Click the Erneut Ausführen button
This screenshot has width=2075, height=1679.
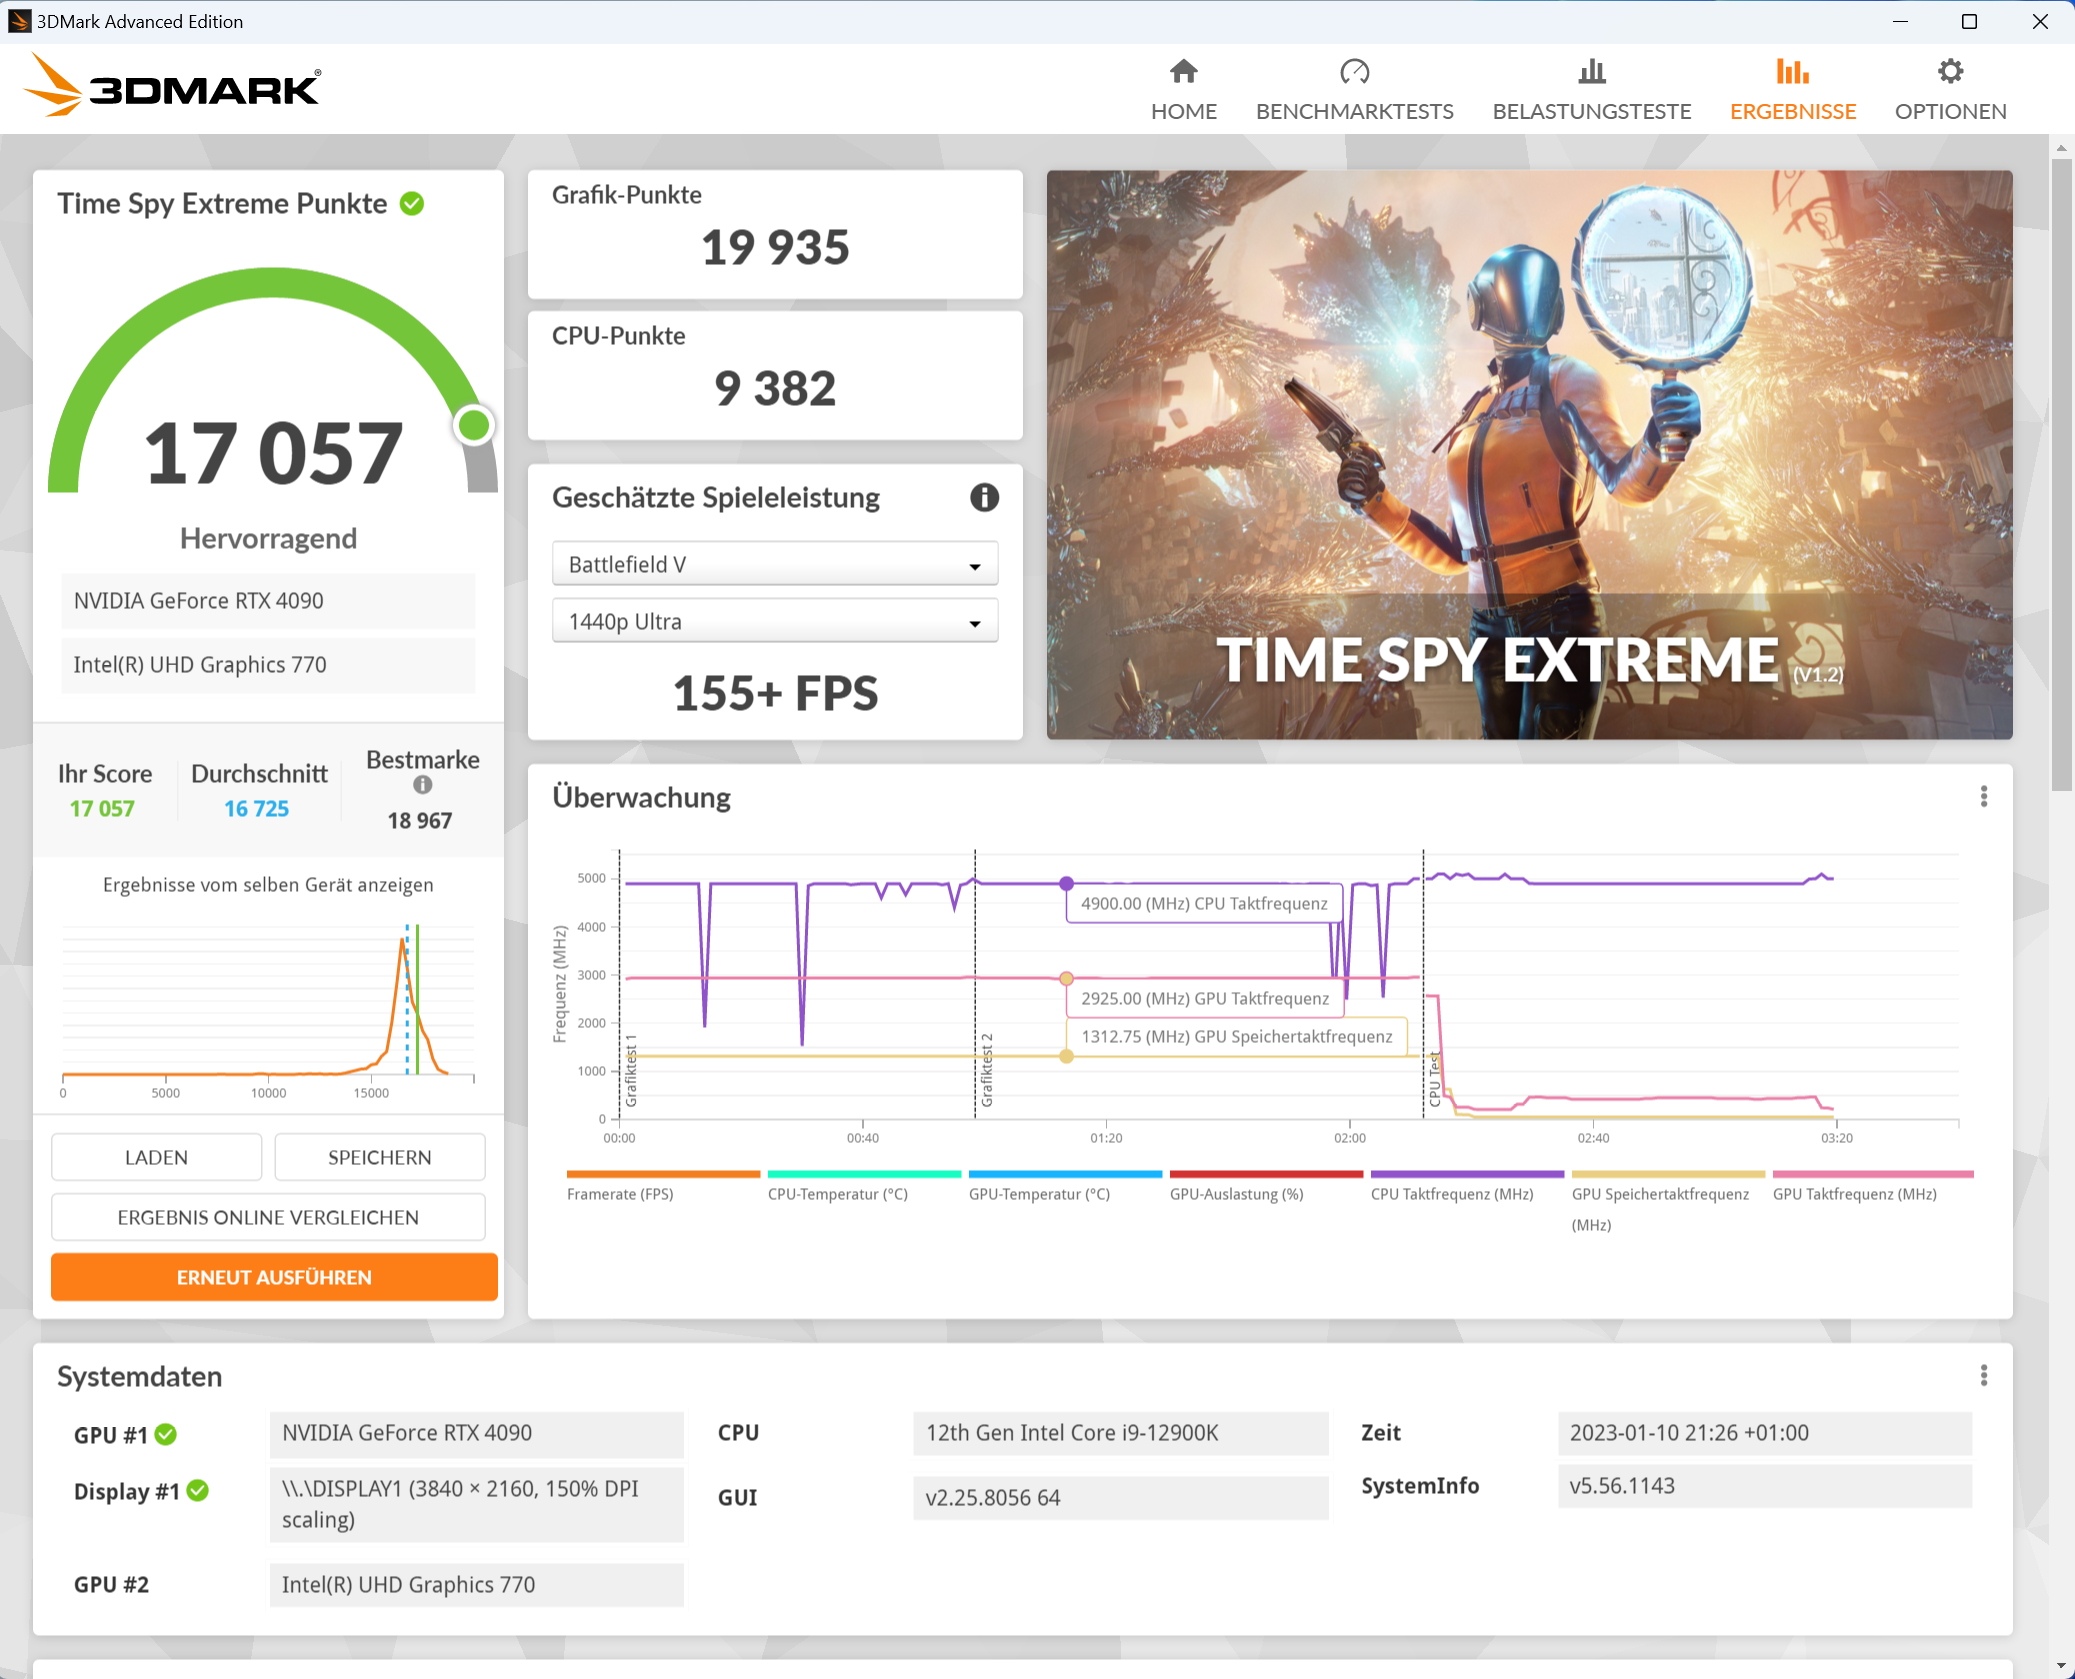click(x=274, y=1277)
